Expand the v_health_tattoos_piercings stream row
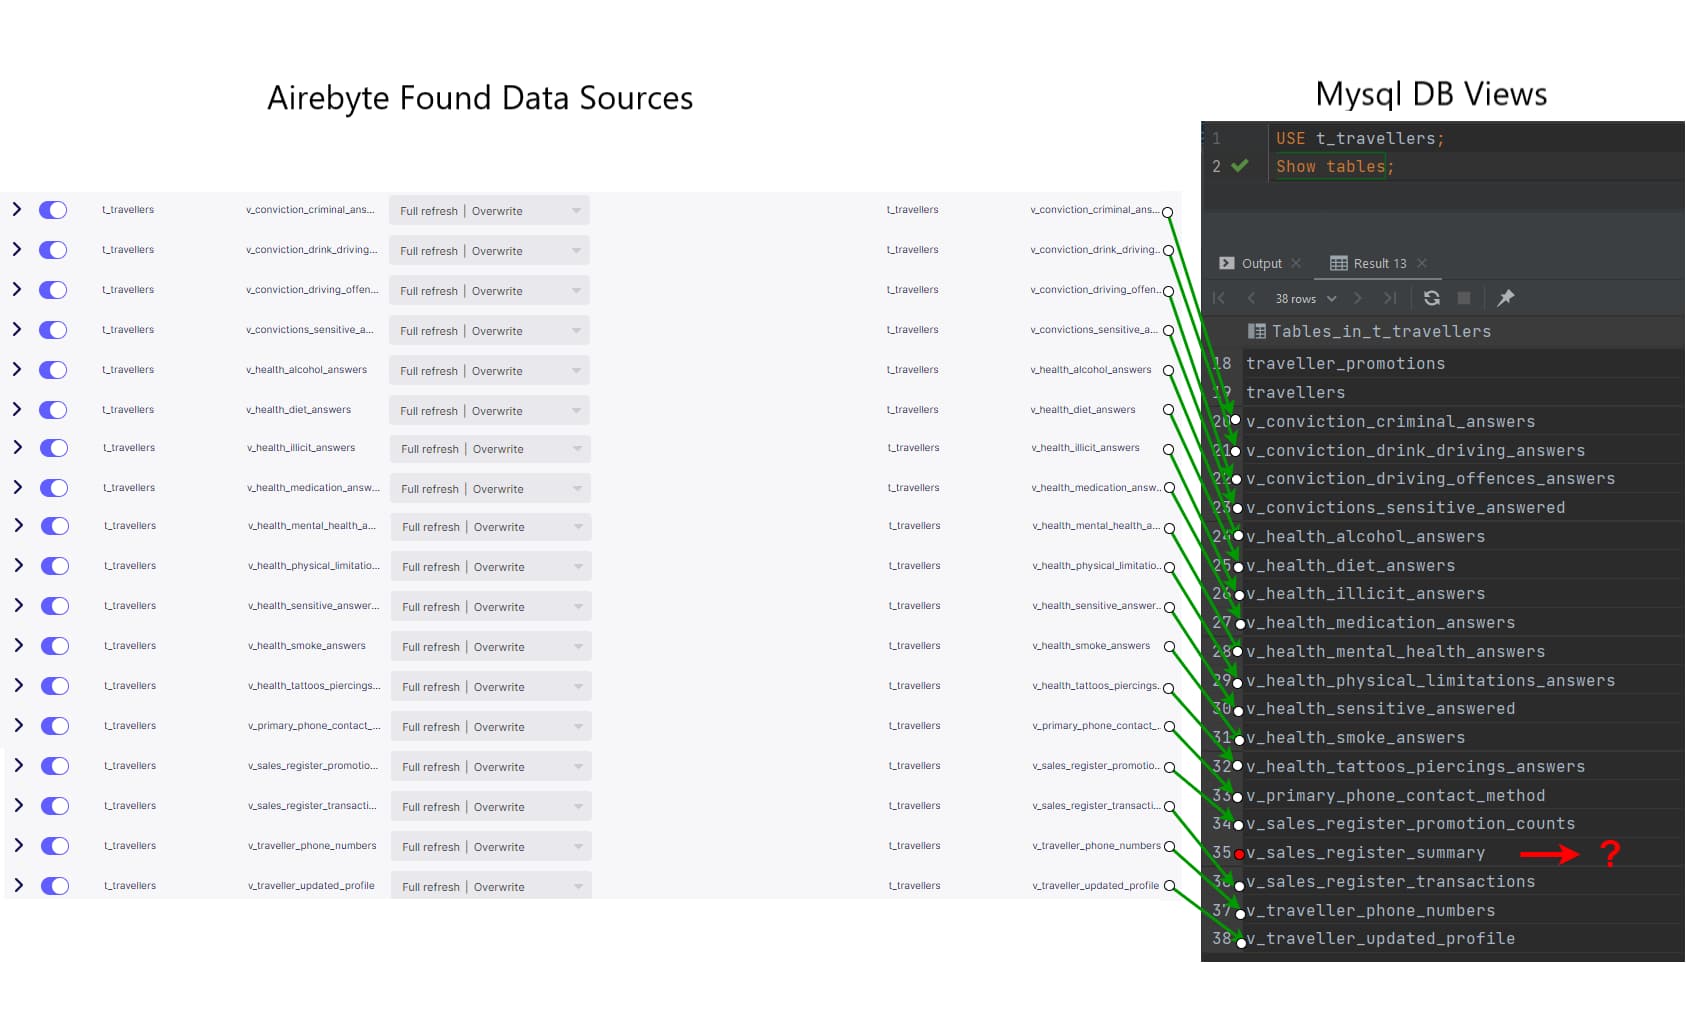 (18, 685)
